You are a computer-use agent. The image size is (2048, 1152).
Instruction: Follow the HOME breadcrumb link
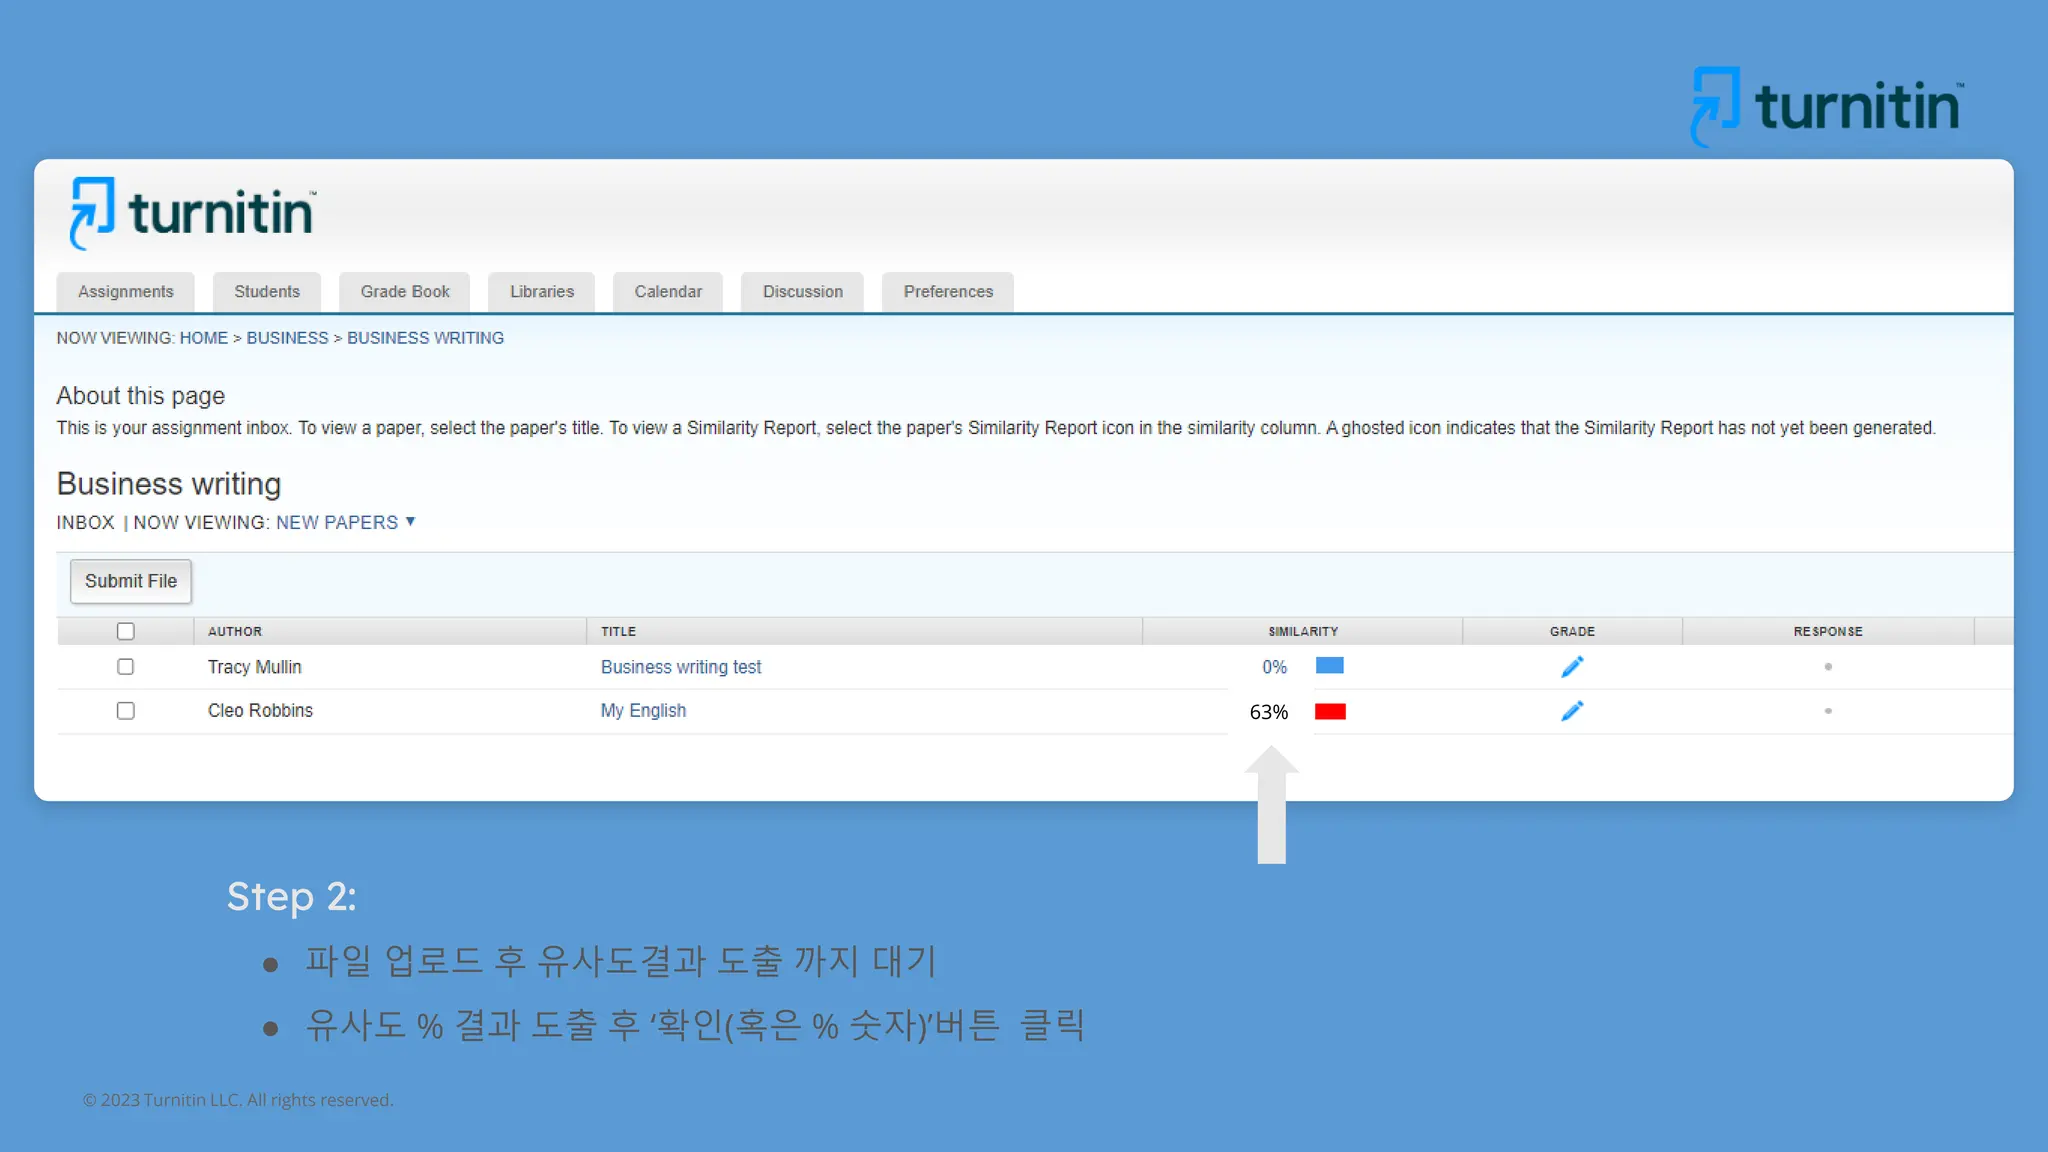pyautogui.click(x=204, y=338)
